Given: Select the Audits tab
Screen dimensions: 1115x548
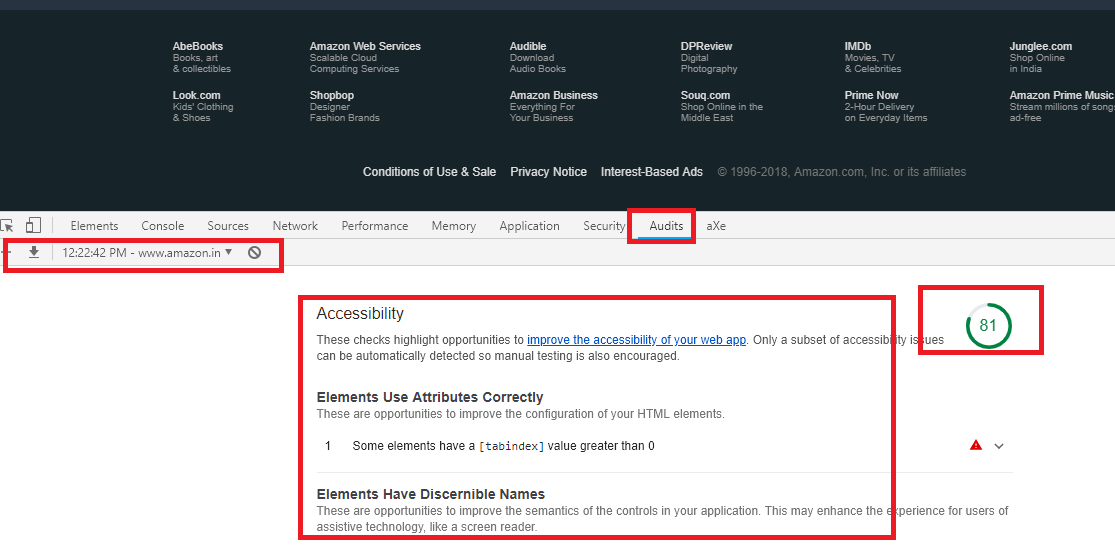Looking at the screenshot, I should point(666,226).
